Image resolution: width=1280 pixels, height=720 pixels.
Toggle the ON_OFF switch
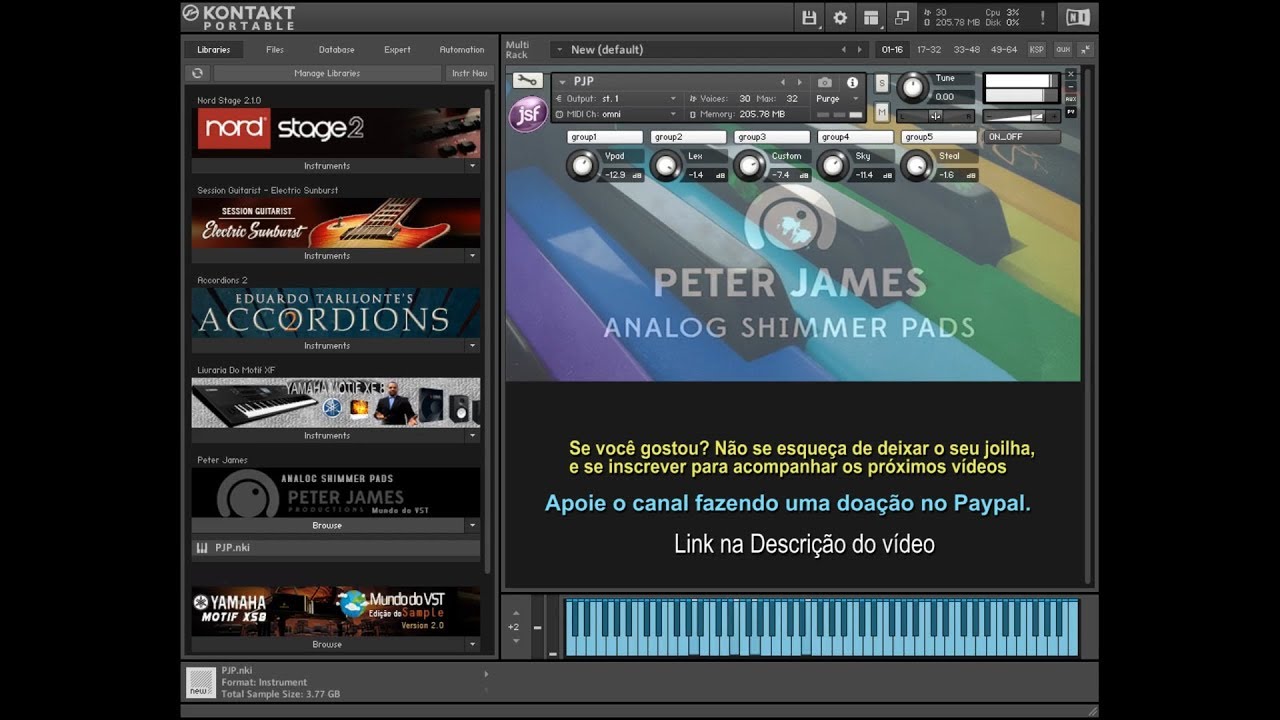click(x=1022, y=137)
